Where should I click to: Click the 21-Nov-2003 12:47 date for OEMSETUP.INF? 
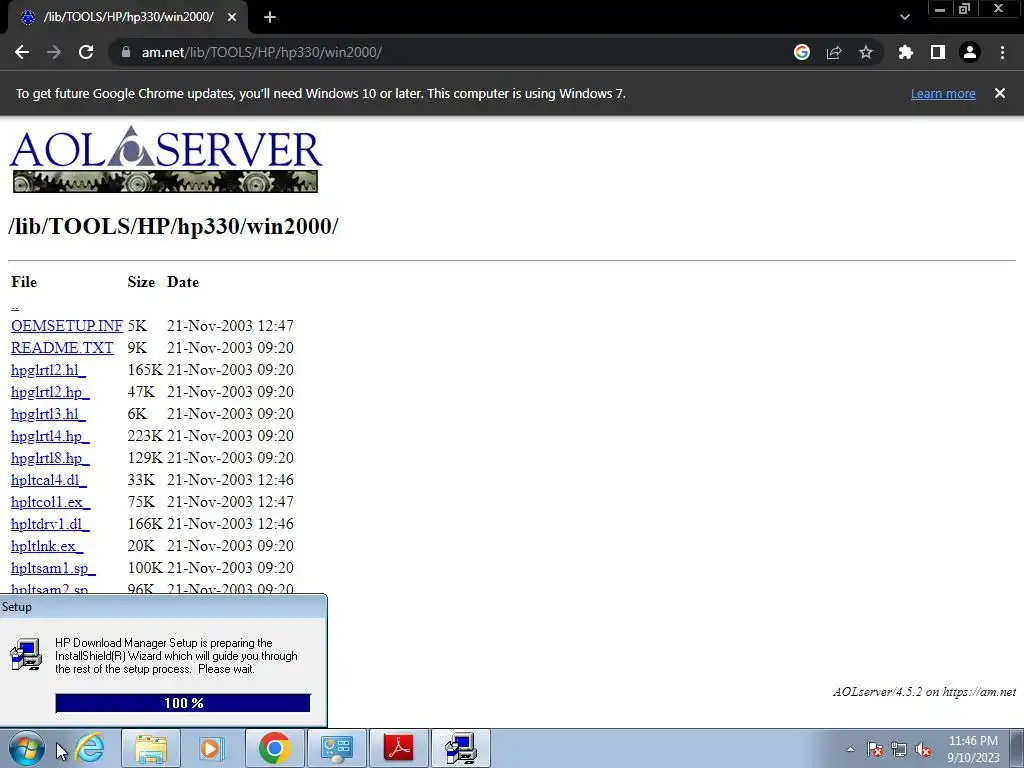pos(231,325)
